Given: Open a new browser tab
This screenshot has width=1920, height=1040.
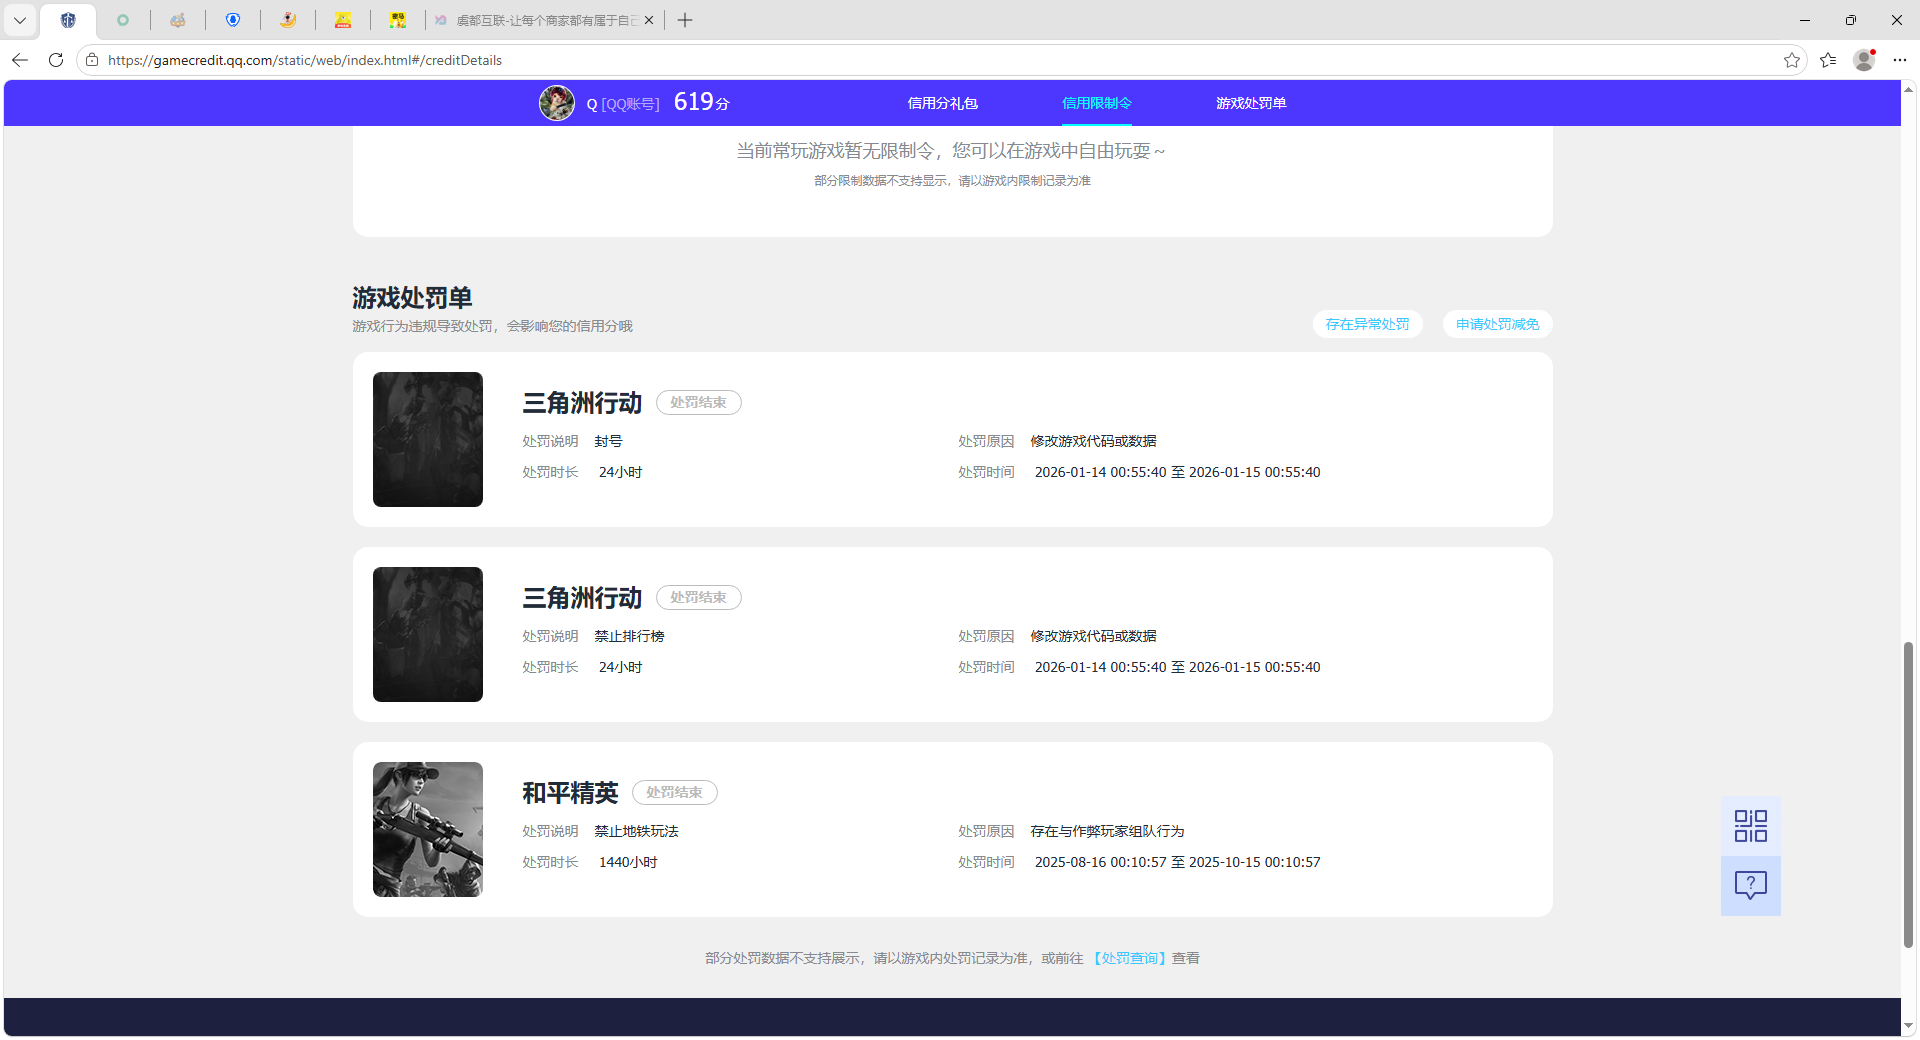Looking at the screenshot, I should 685,20.
